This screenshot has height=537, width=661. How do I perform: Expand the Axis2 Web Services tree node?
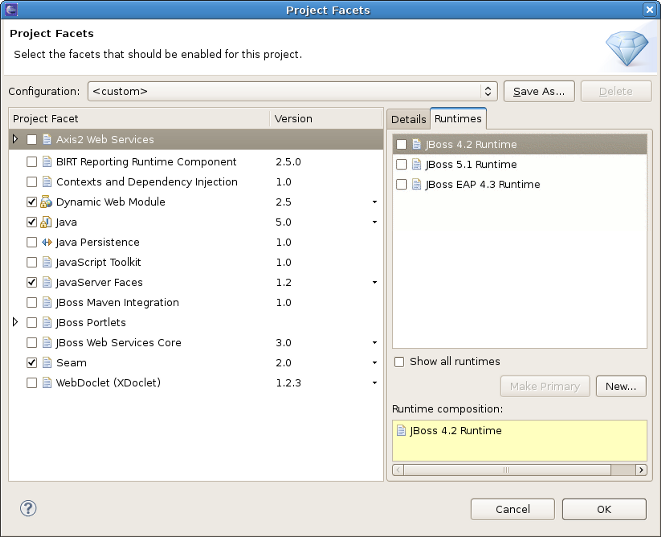(x=16, y=140)
